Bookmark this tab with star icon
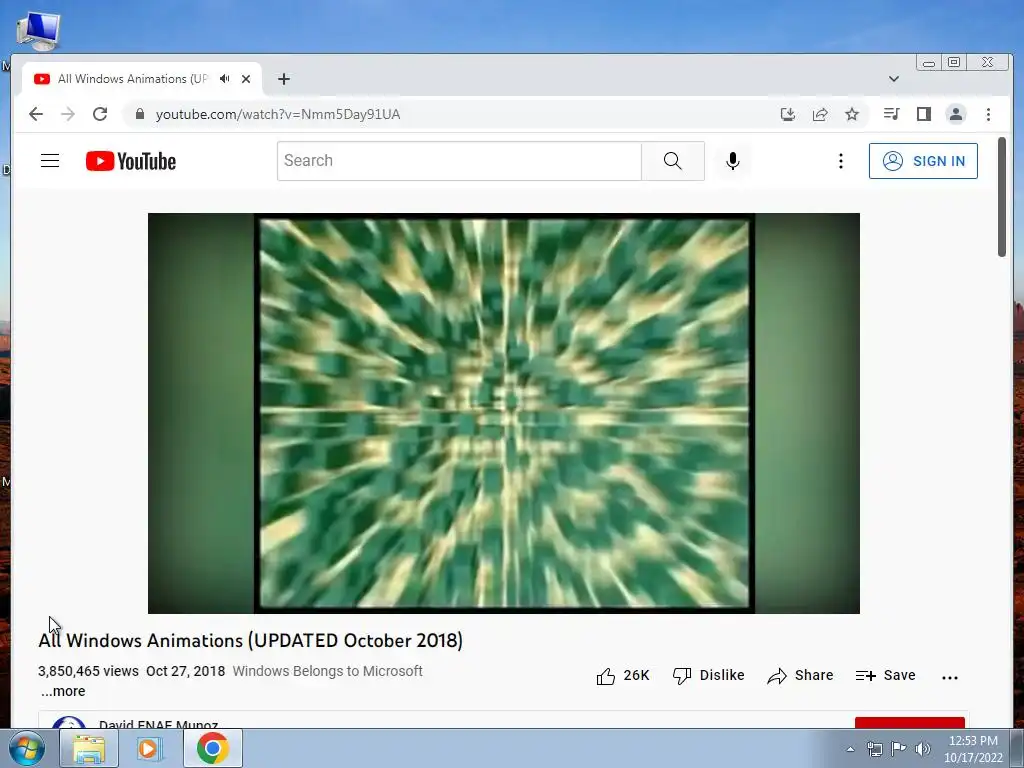1024x768 pixels. click(852, 114)
